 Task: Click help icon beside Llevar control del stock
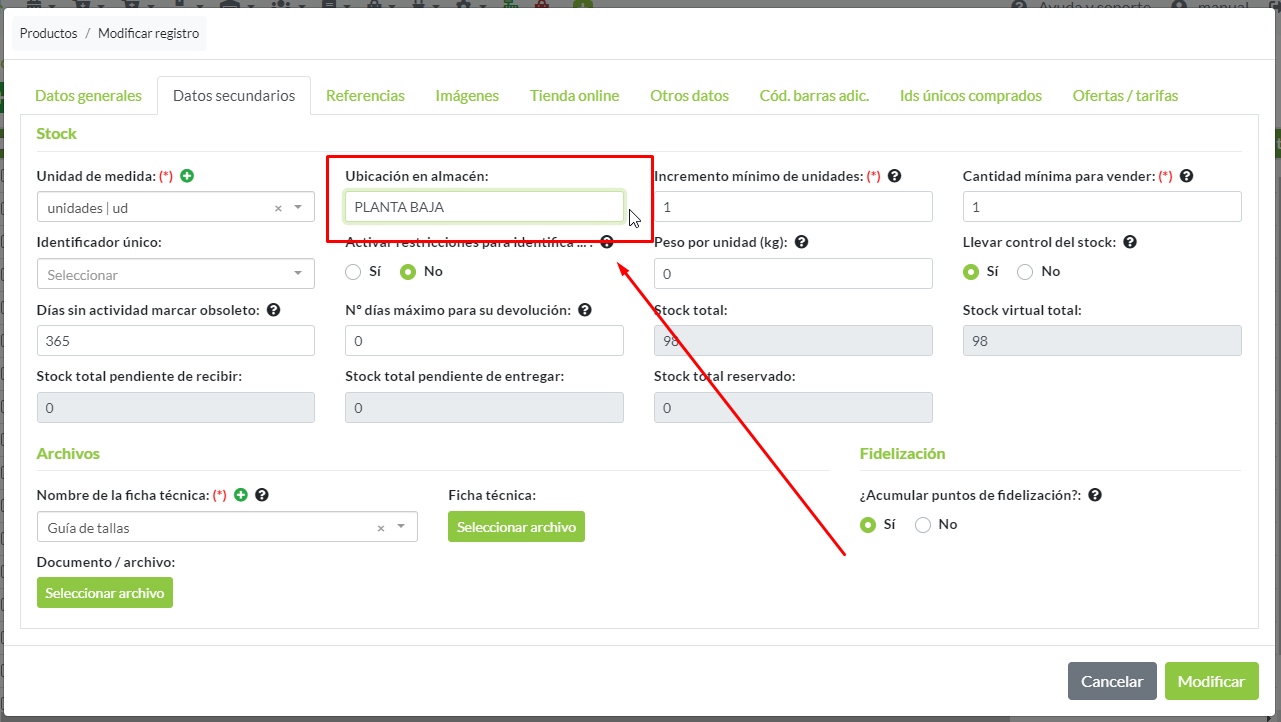click(1129, 242)
